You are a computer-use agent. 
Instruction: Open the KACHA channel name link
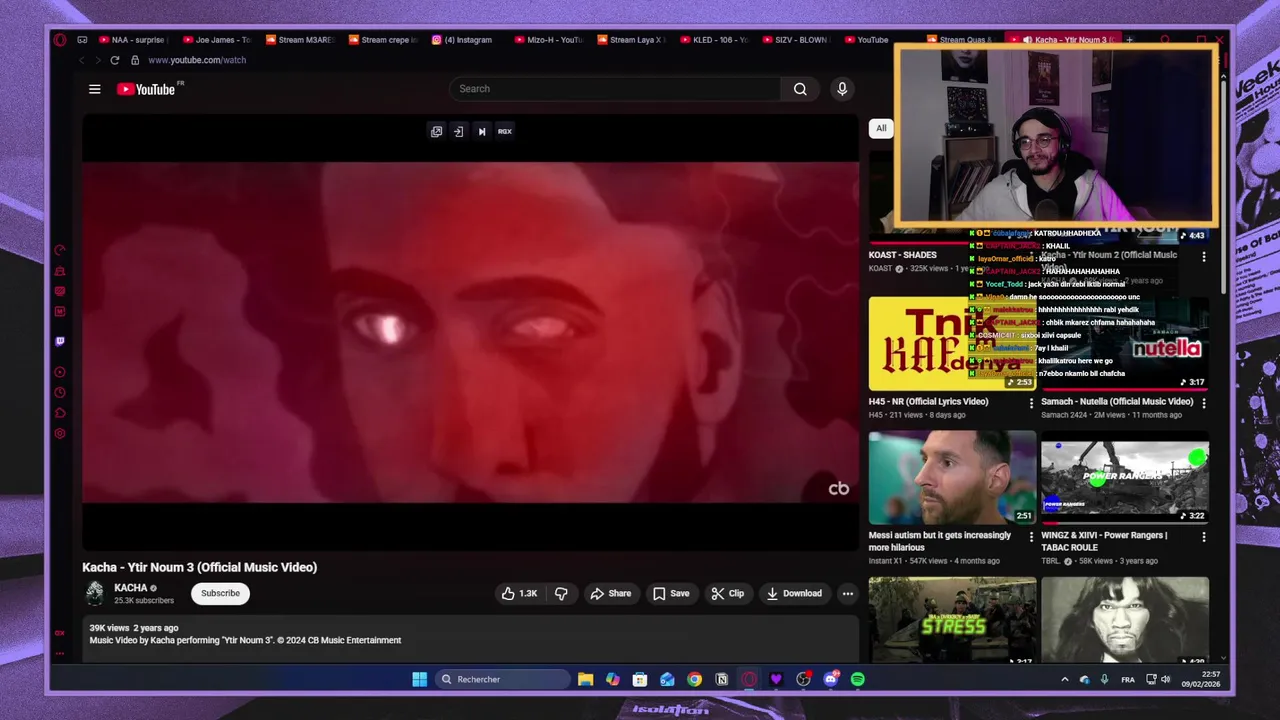pos(130,588)
